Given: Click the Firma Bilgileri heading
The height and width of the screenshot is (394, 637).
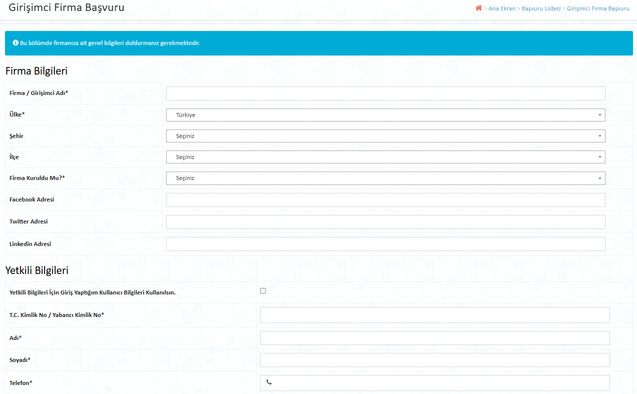Looking at the screenshot, I should 36,71.
